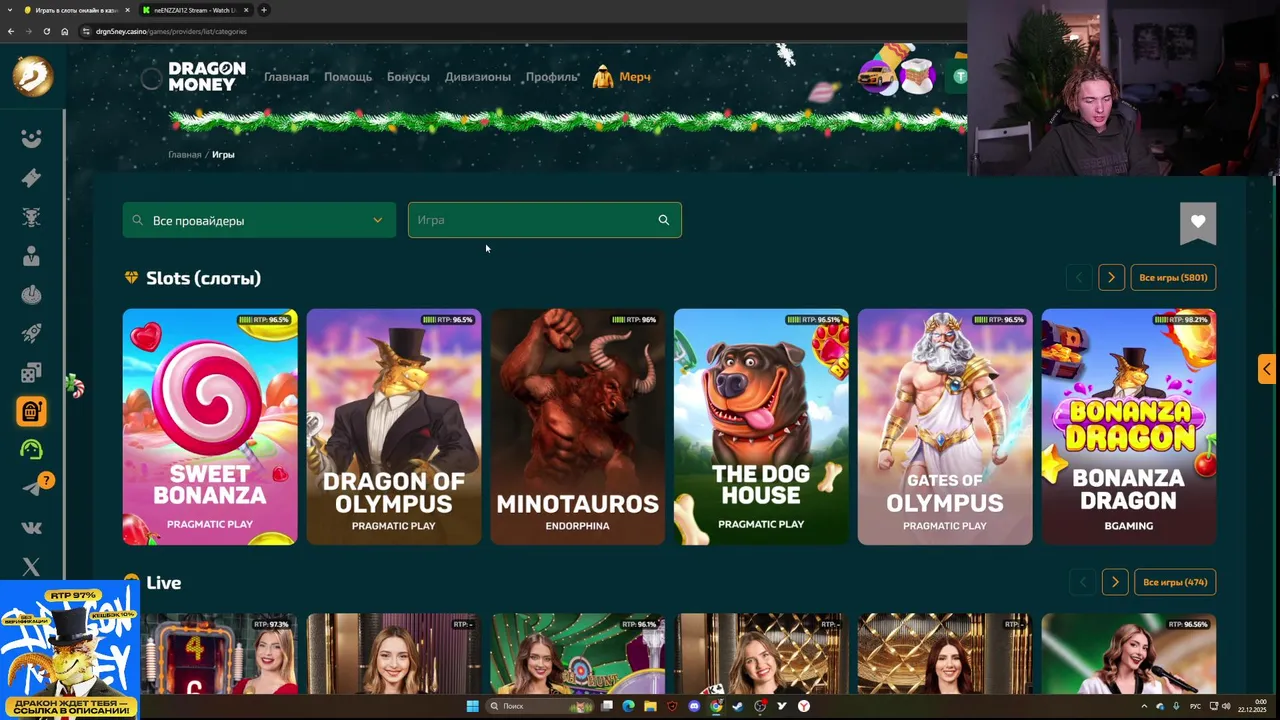
Task: Select the highlighted slot machine sidebar icon
Action: pyautogui.click(x=31, y=411)
